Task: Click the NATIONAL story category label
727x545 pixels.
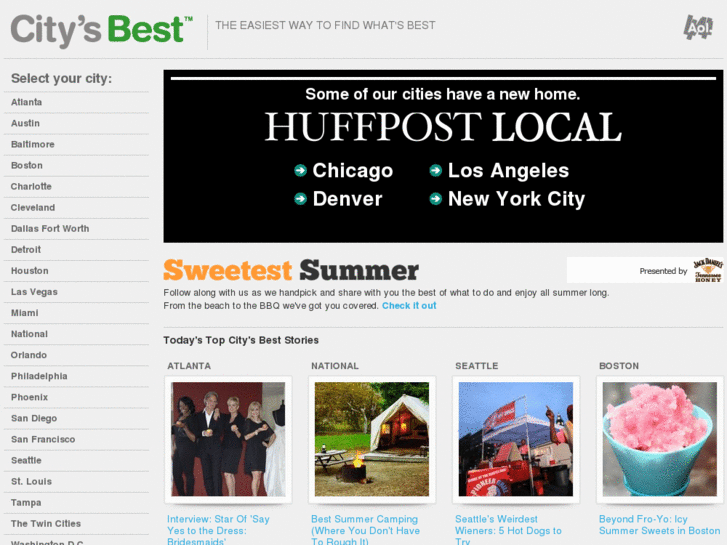Action: tap(335, 366)
